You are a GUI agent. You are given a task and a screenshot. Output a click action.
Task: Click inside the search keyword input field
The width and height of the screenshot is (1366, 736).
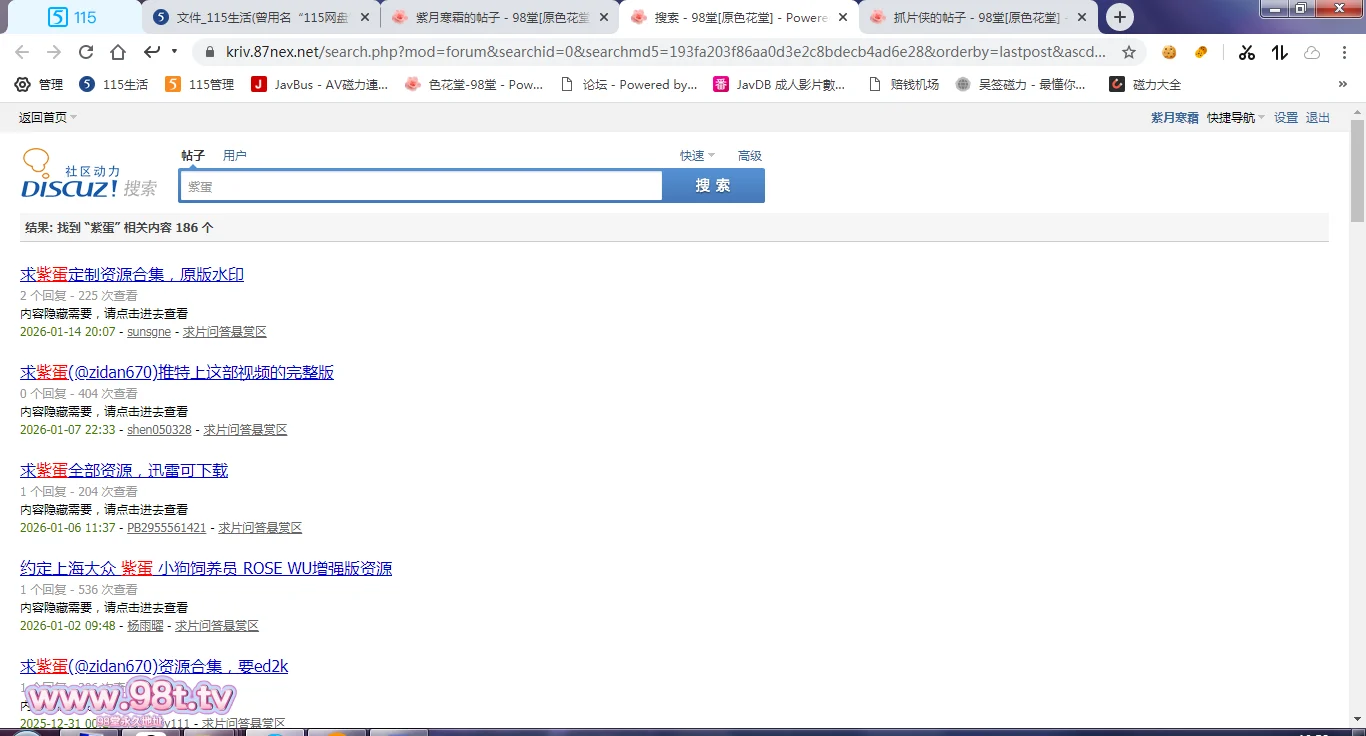[420, 186]
